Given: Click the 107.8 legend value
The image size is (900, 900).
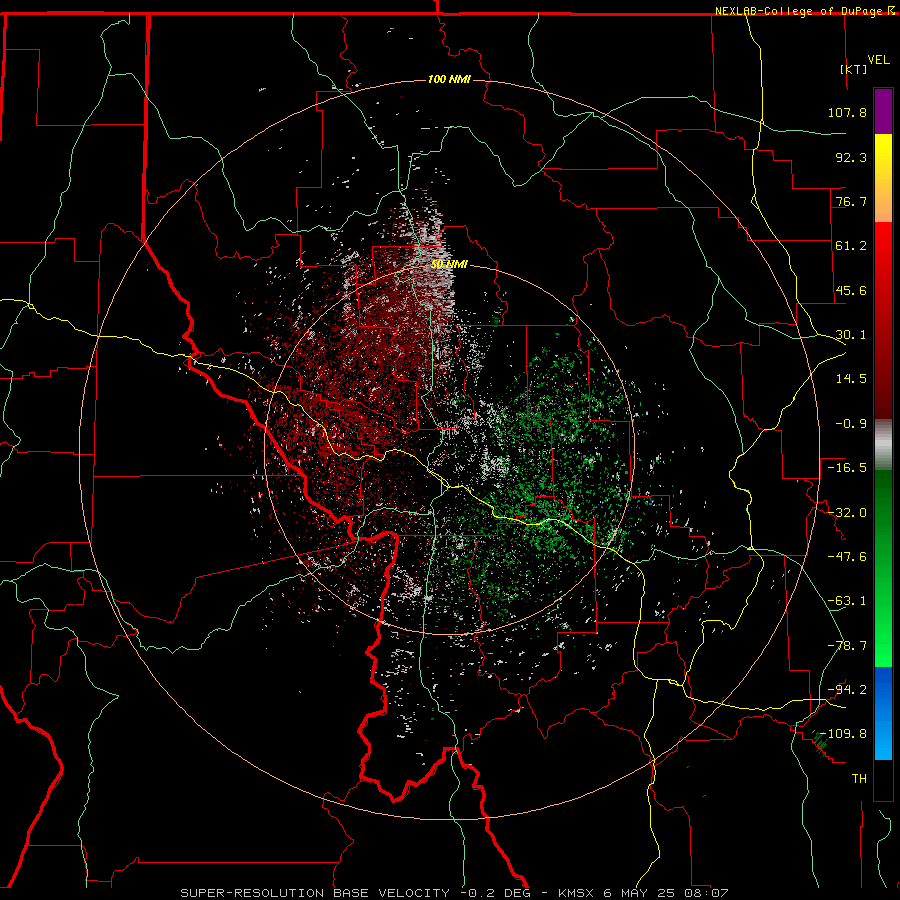Looking at the screenshot, I should [847, 112].
